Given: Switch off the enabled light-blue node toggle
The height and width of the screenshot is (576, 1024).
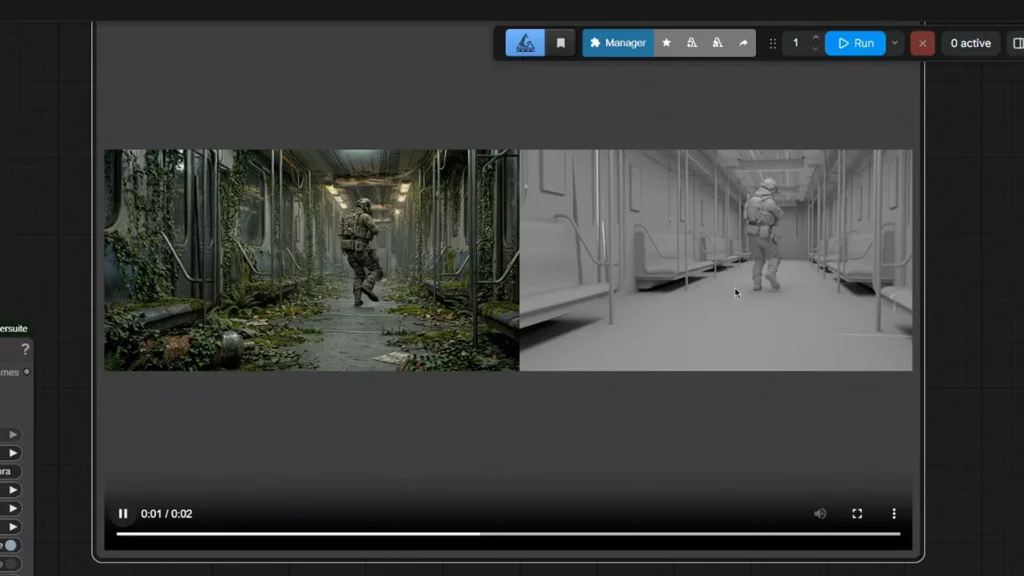Looking at the screenshot, I should click(10, 545).
